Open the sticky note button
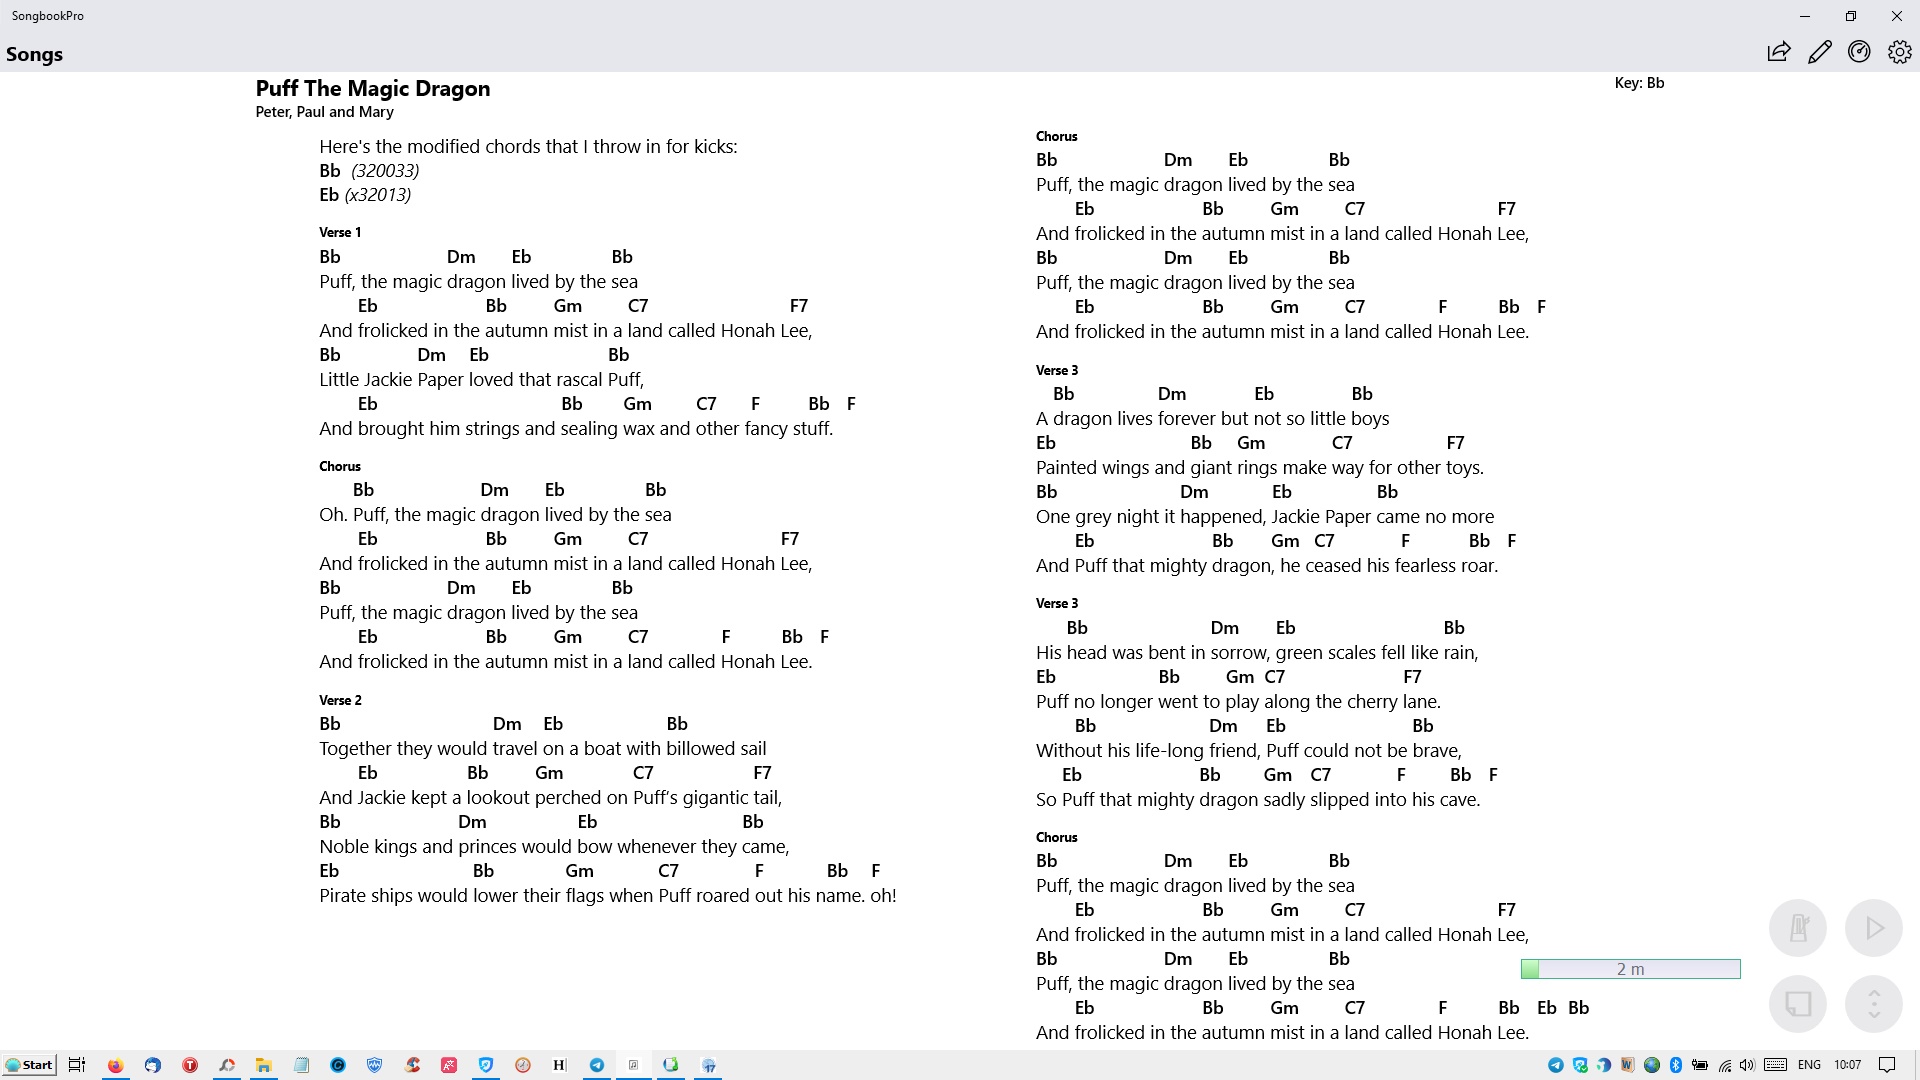1920x1080 pixels. (1798, 1003)
